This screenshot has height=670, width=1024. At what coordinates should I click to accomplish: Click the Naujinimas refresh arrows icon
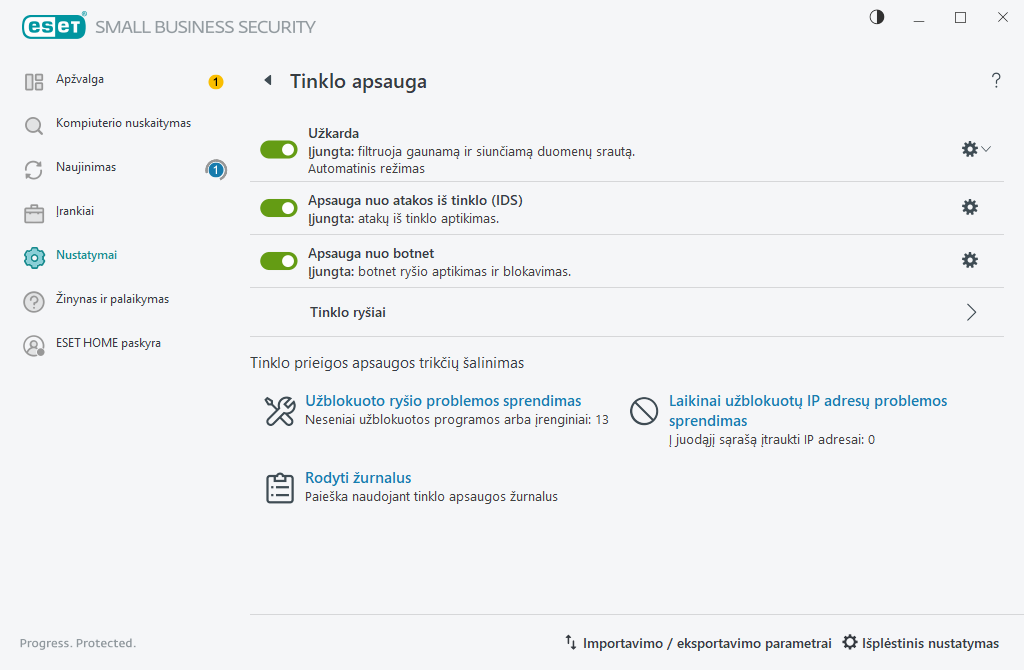tap(34, 169)
